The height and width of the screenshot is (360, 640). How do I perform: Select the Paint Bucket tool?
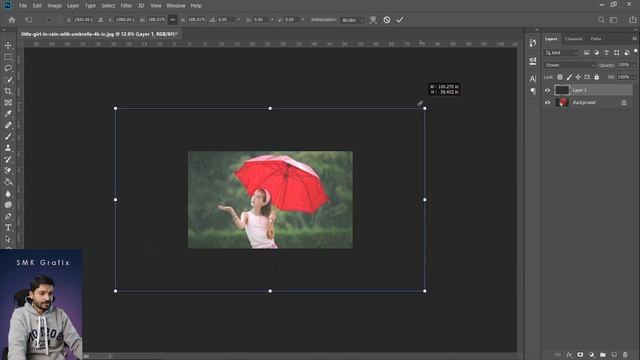8,182
